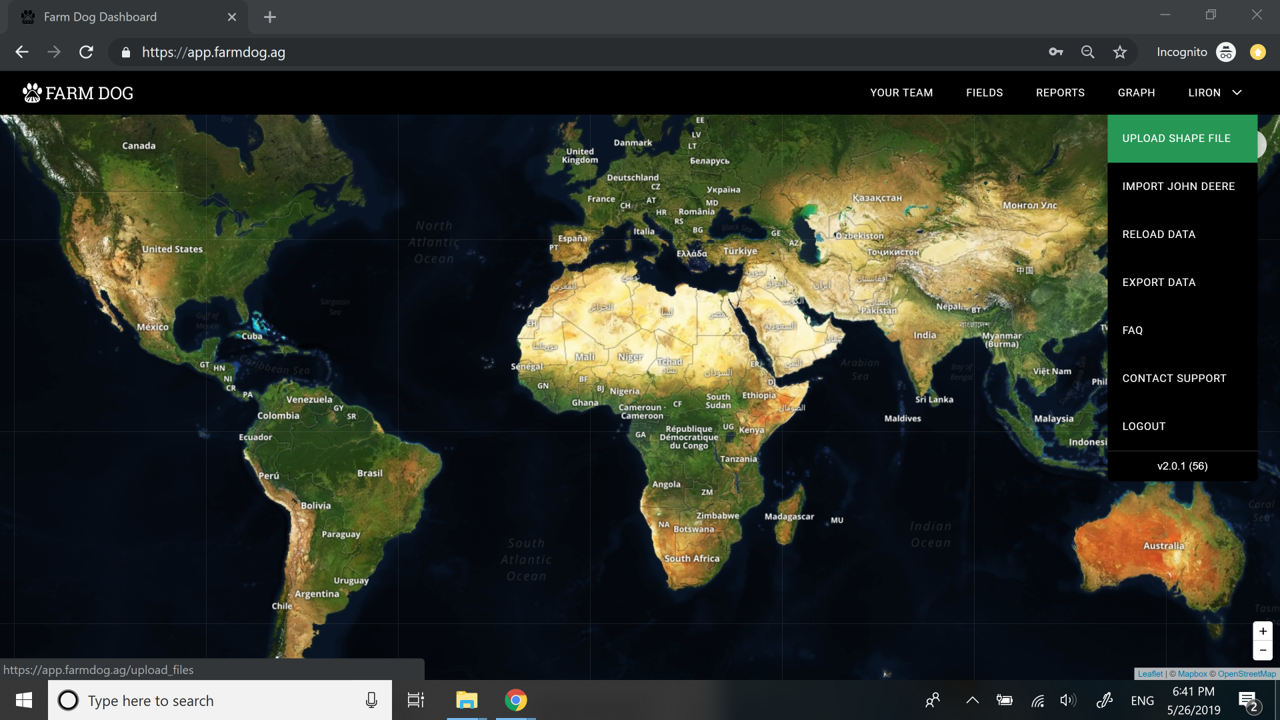
Task: Close the Farm Dog Dashboard tab
Action: tap(232, 17)
